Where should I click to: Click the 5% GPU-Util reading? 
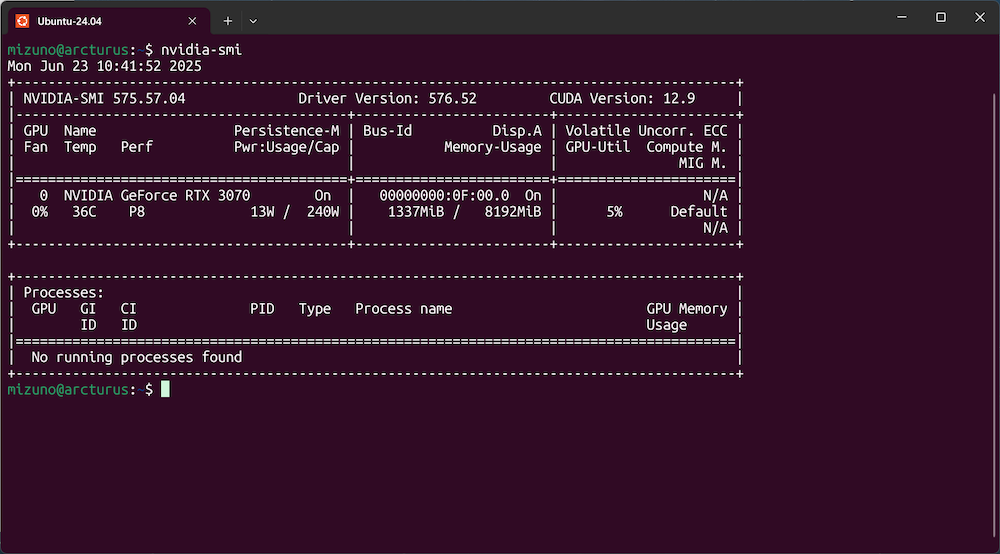pyautogui.click(x=613, y=212)
